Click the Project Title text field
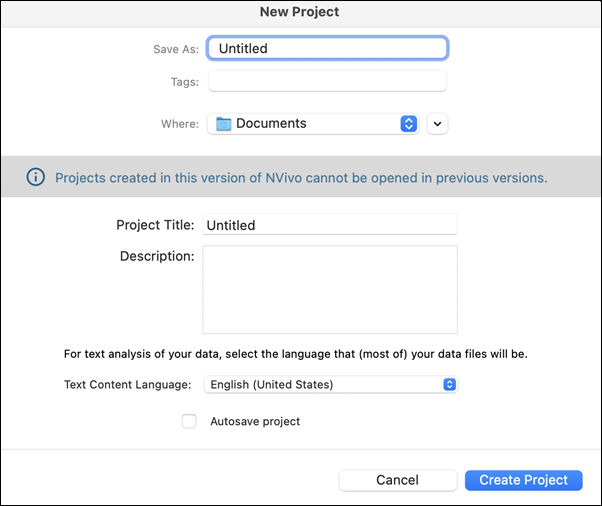 330,224
